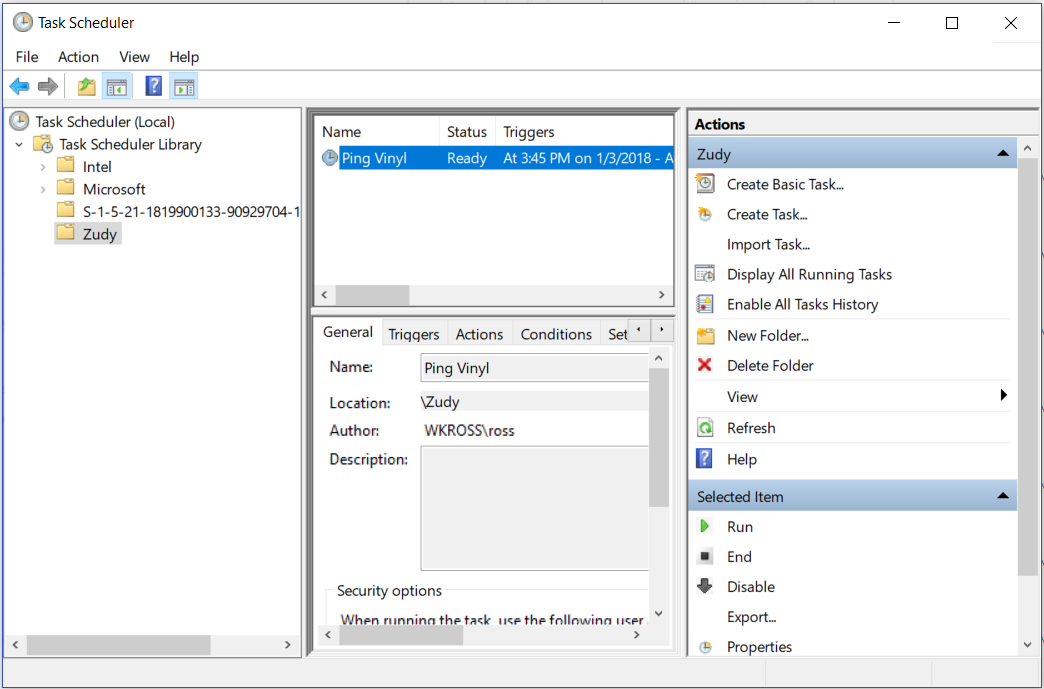
Task: Collapse the Zudy actions section
Action: [x=1002, y=154]
